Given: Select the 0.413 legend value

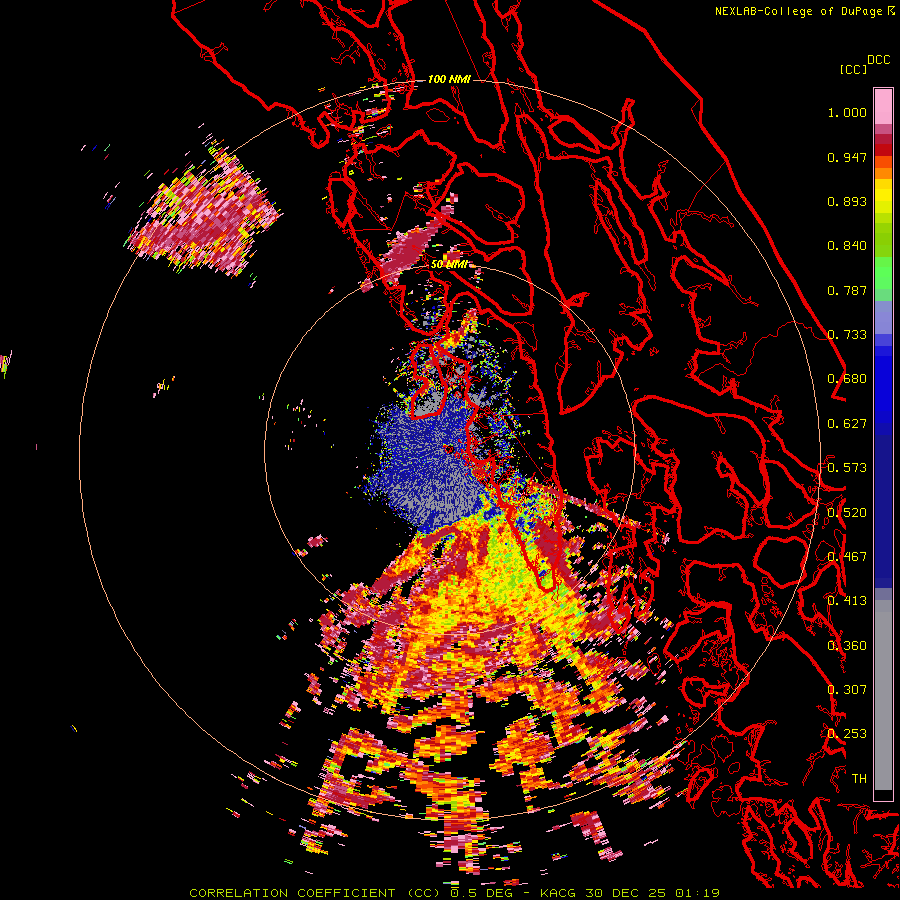Looking at the screenshot, I should (847, 601).
